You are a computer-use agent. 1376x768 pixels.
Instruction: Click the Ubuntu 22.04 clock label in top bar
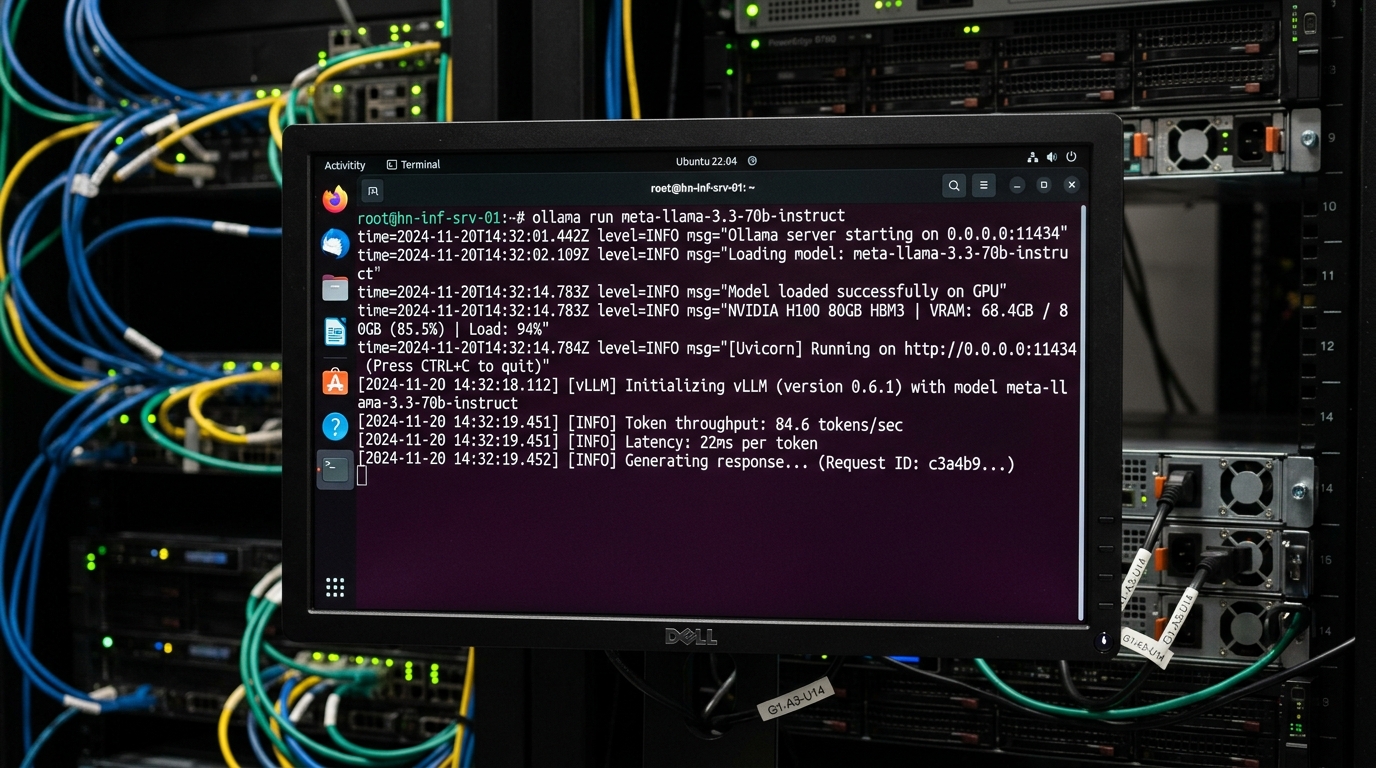pyautogui.click(x=708, y=161)
